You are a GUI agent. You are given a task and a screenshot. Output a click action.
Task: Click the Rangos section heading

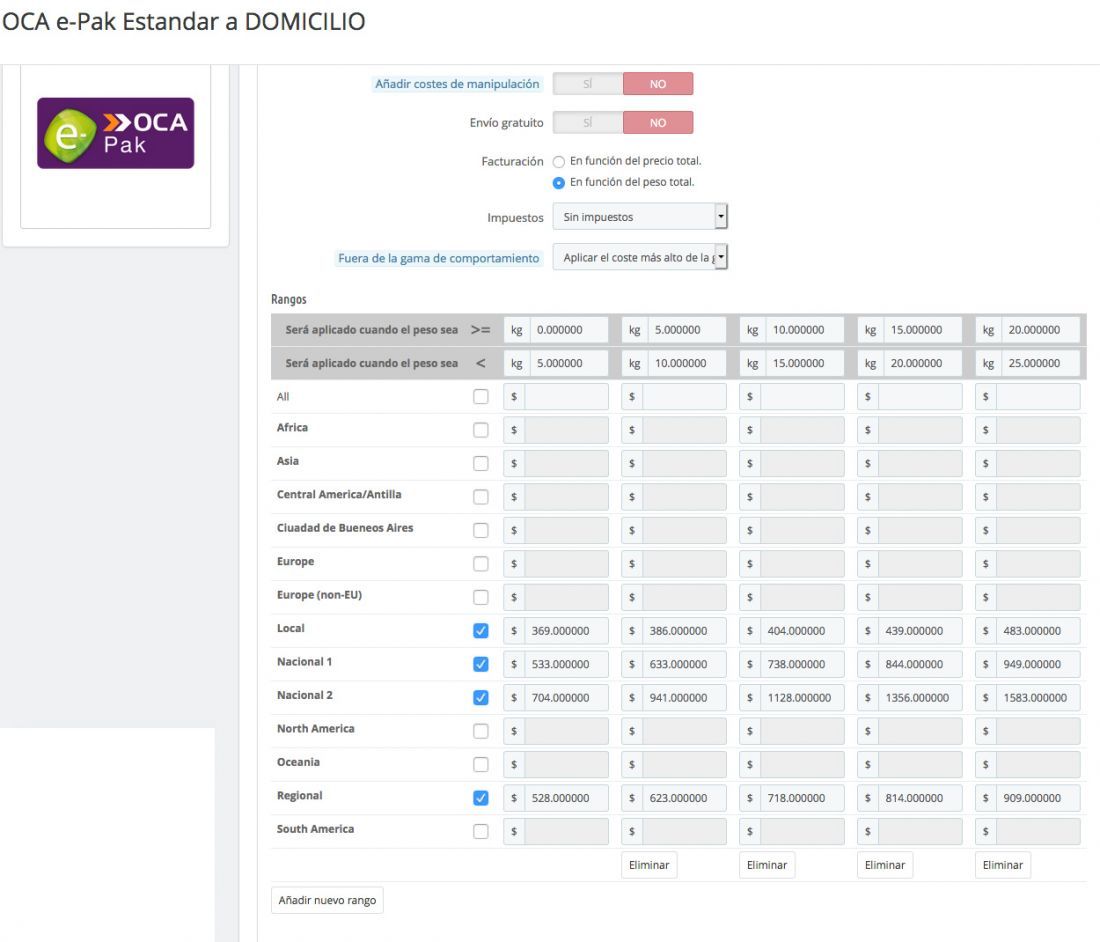coord(288,300)
